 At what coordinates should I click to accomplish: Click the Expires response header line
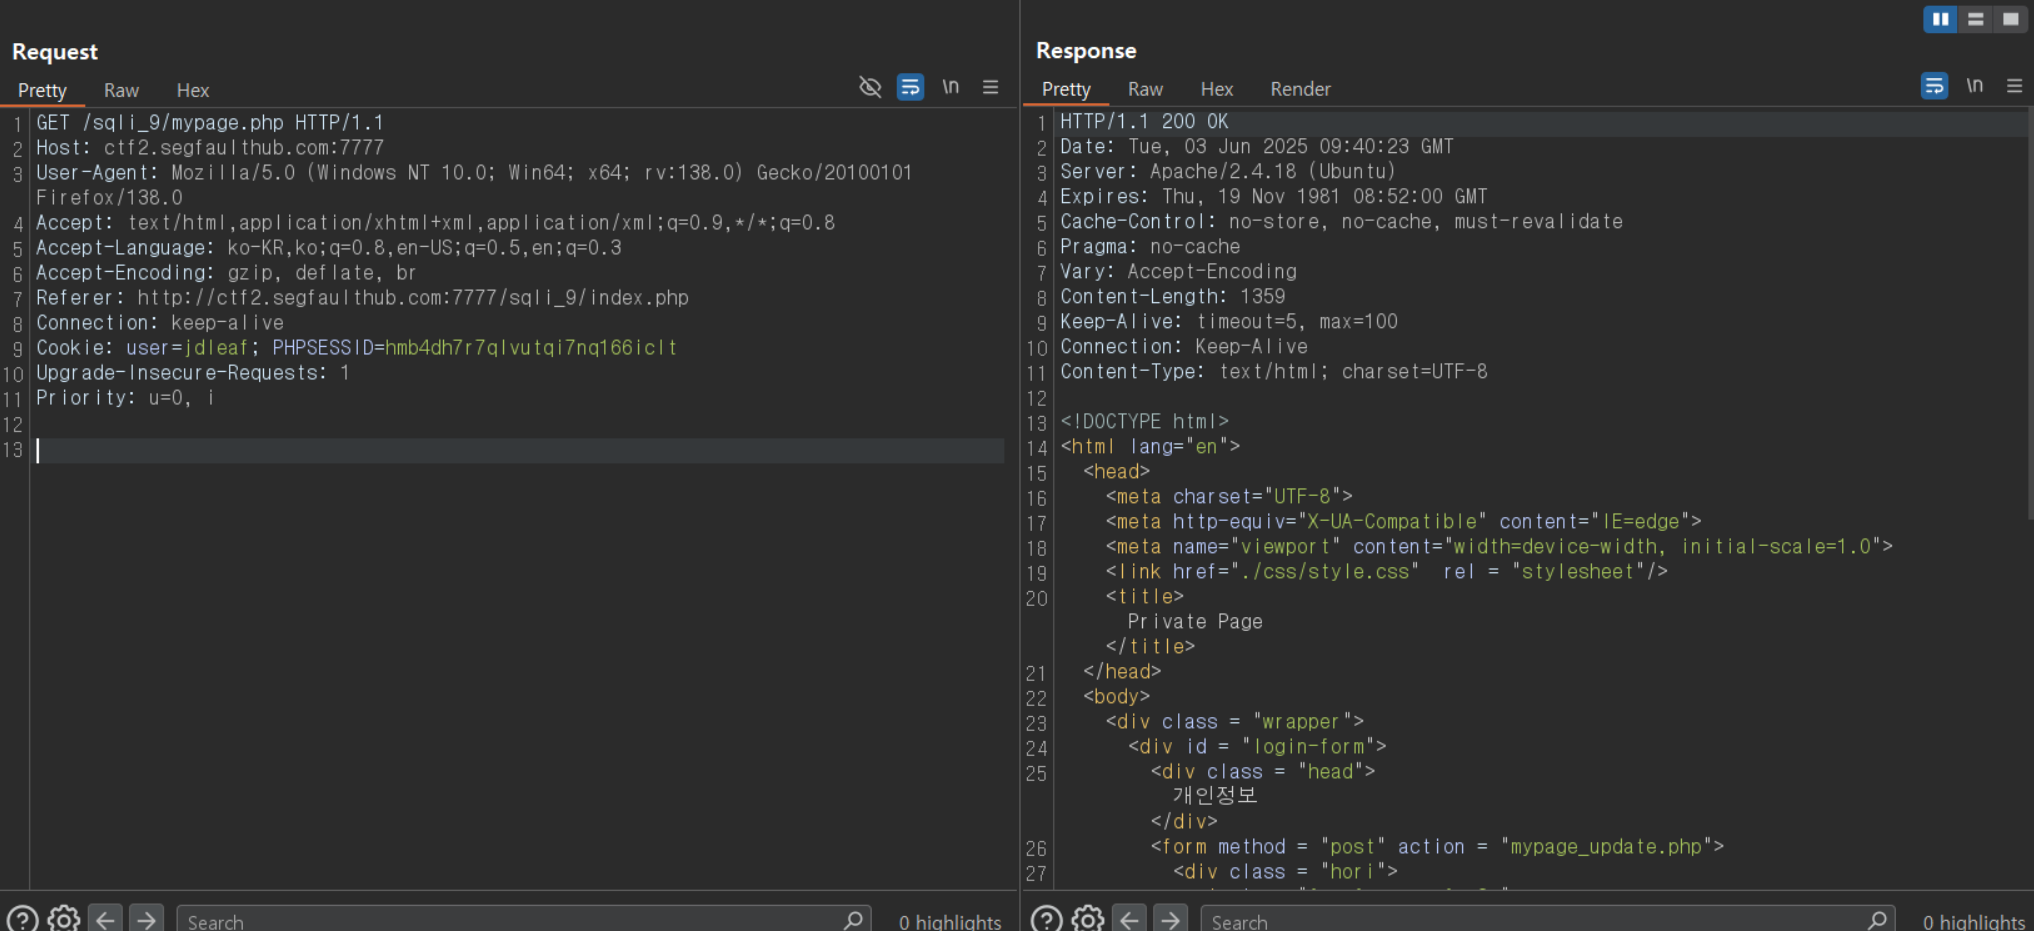point(1274,196)
